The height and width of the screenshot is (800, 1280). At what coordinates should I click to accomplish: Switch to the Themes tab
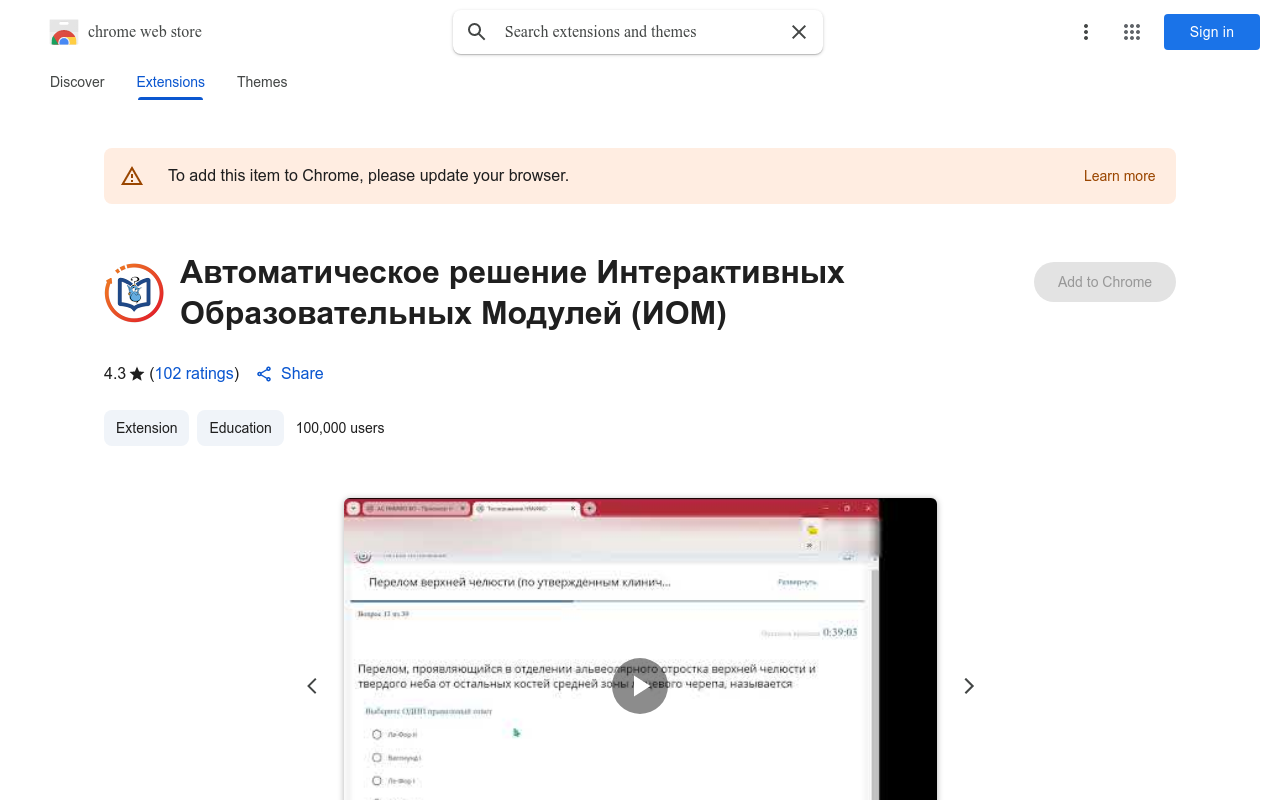[x=262, y=82]
